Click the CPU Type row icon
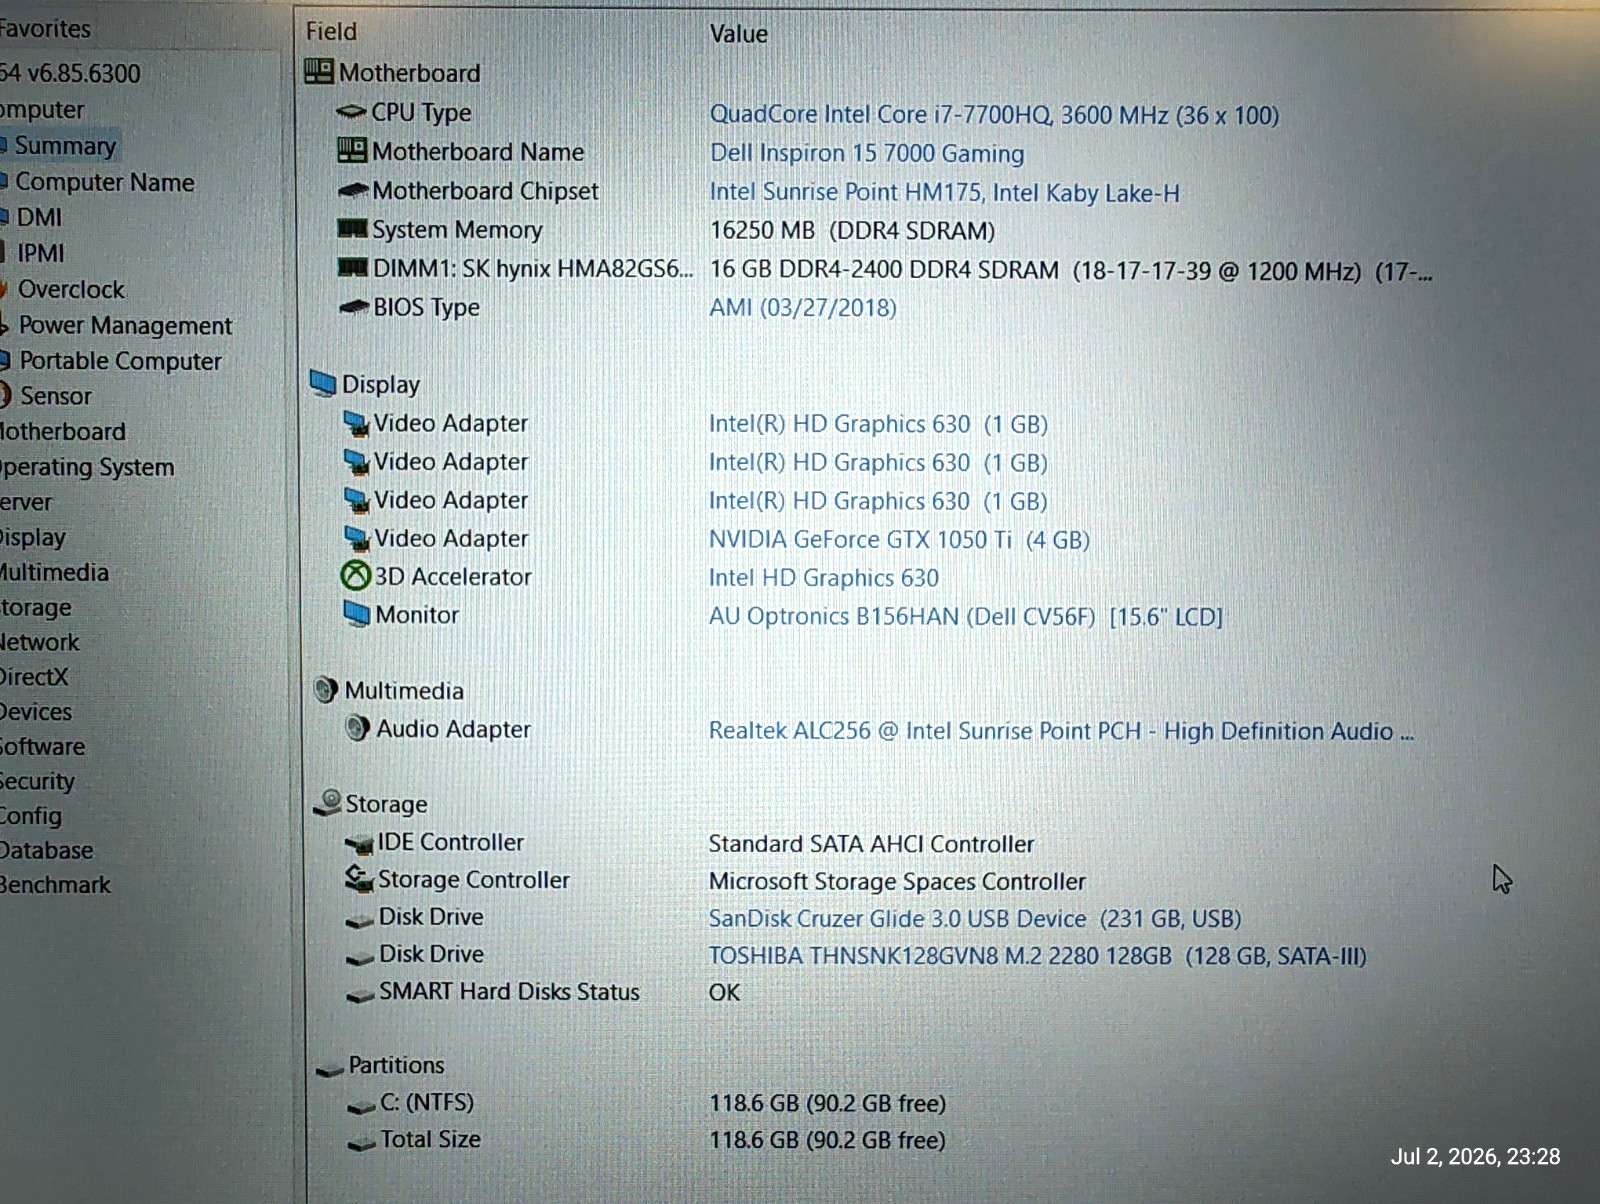This screenshot has height=1204, width=1600. (351, 111)
